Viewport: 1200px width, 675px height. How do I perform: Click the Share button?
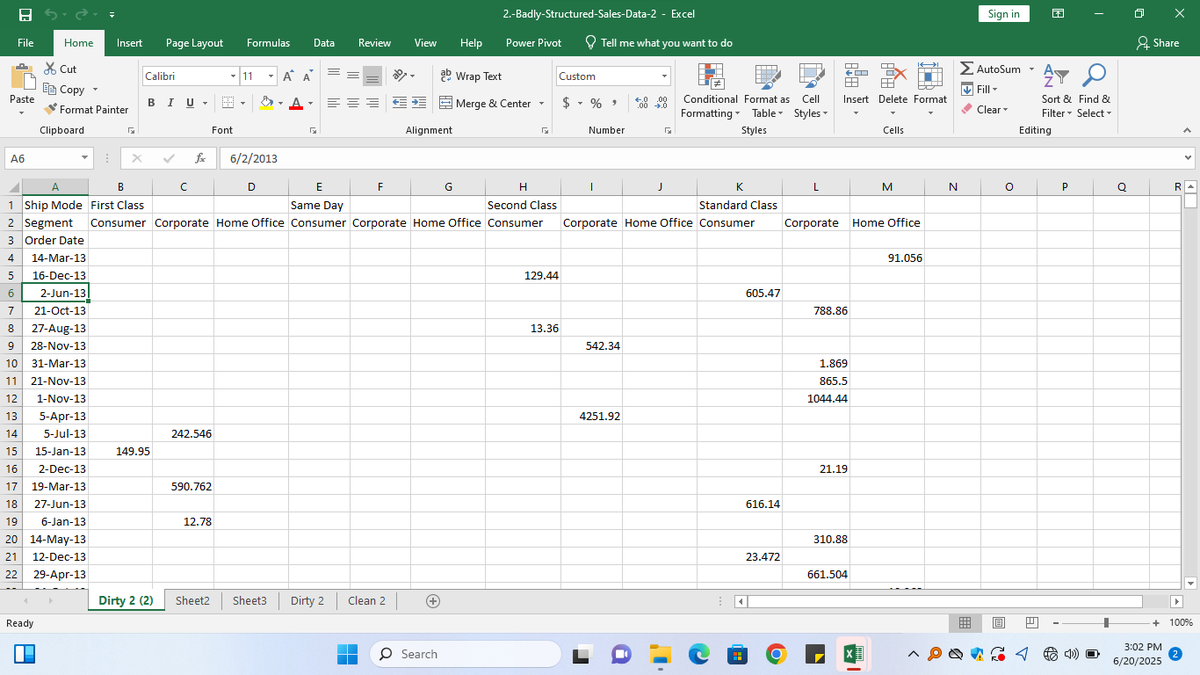(x=1158, y=43)
